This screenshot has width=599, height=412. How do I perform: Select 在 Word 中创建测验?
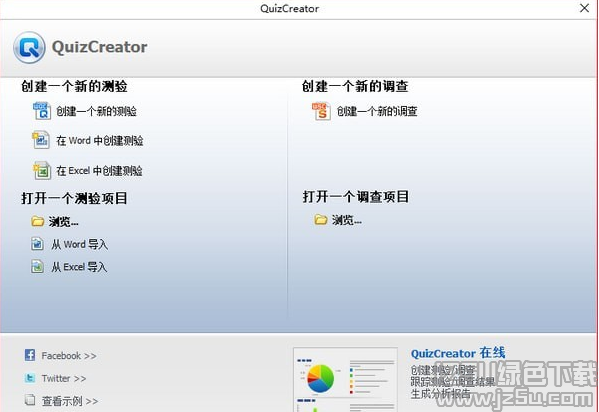(x=100, y=141)
